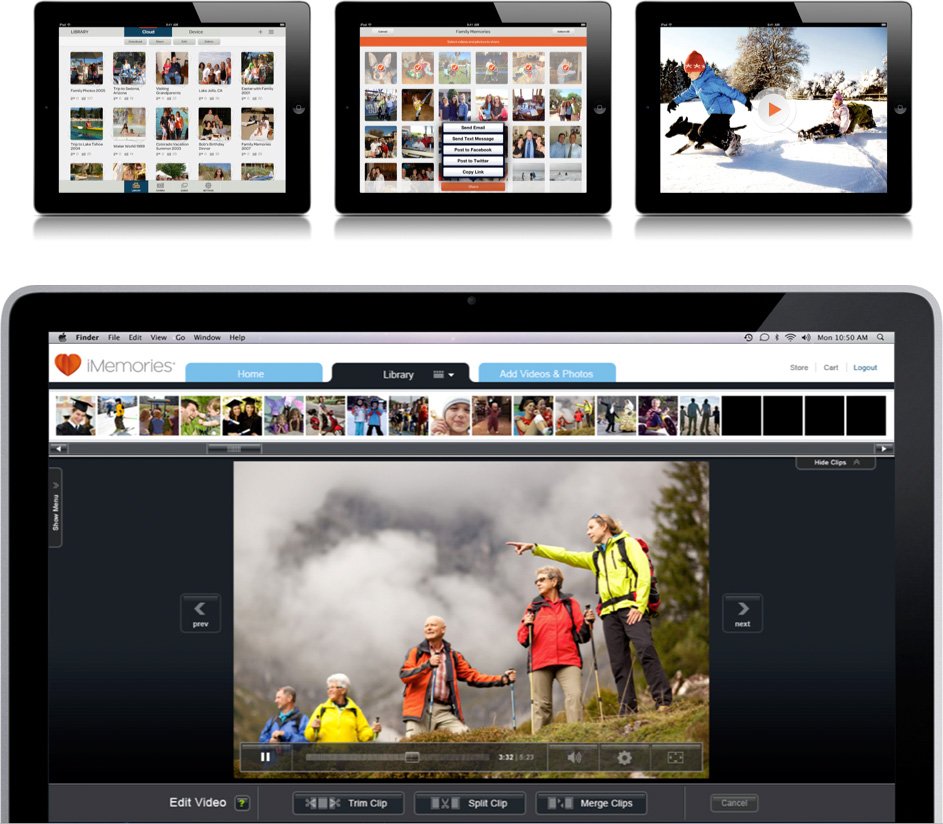Click the video progress slider handle
This screenshot has width=943, height=824.
[x=411, y=757]
